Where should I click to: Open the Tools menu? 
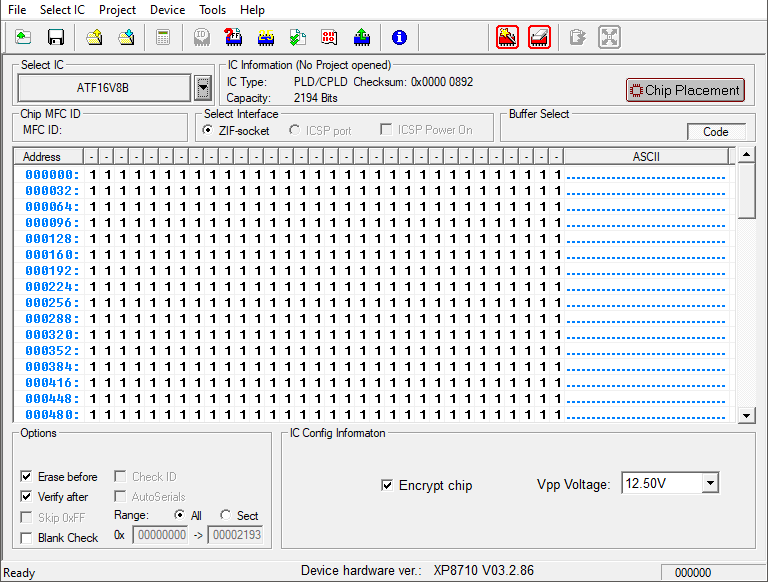tap(212, 9)
